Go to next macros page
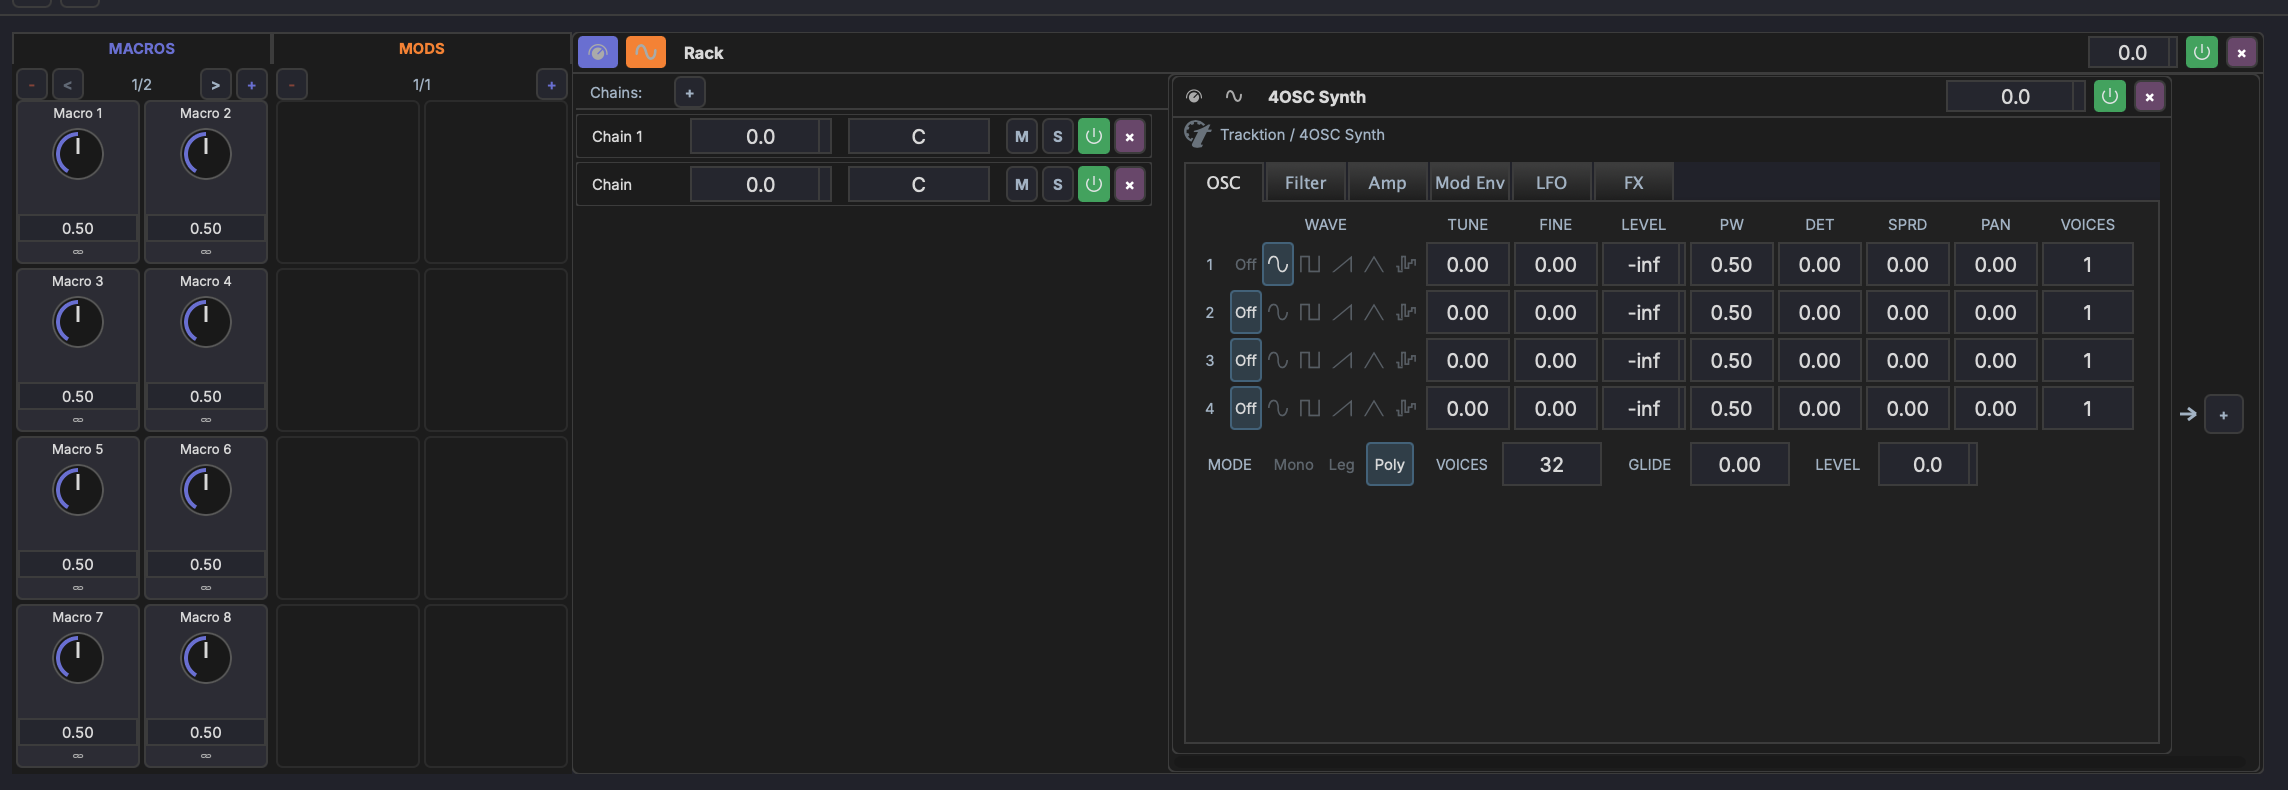 215,85
